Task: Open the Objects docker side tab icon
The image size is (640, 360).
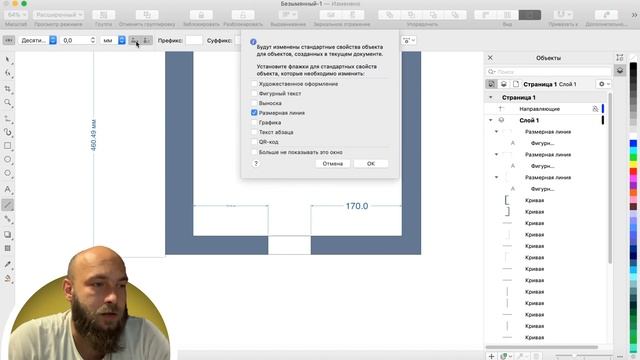Action: tap(620, 71)
